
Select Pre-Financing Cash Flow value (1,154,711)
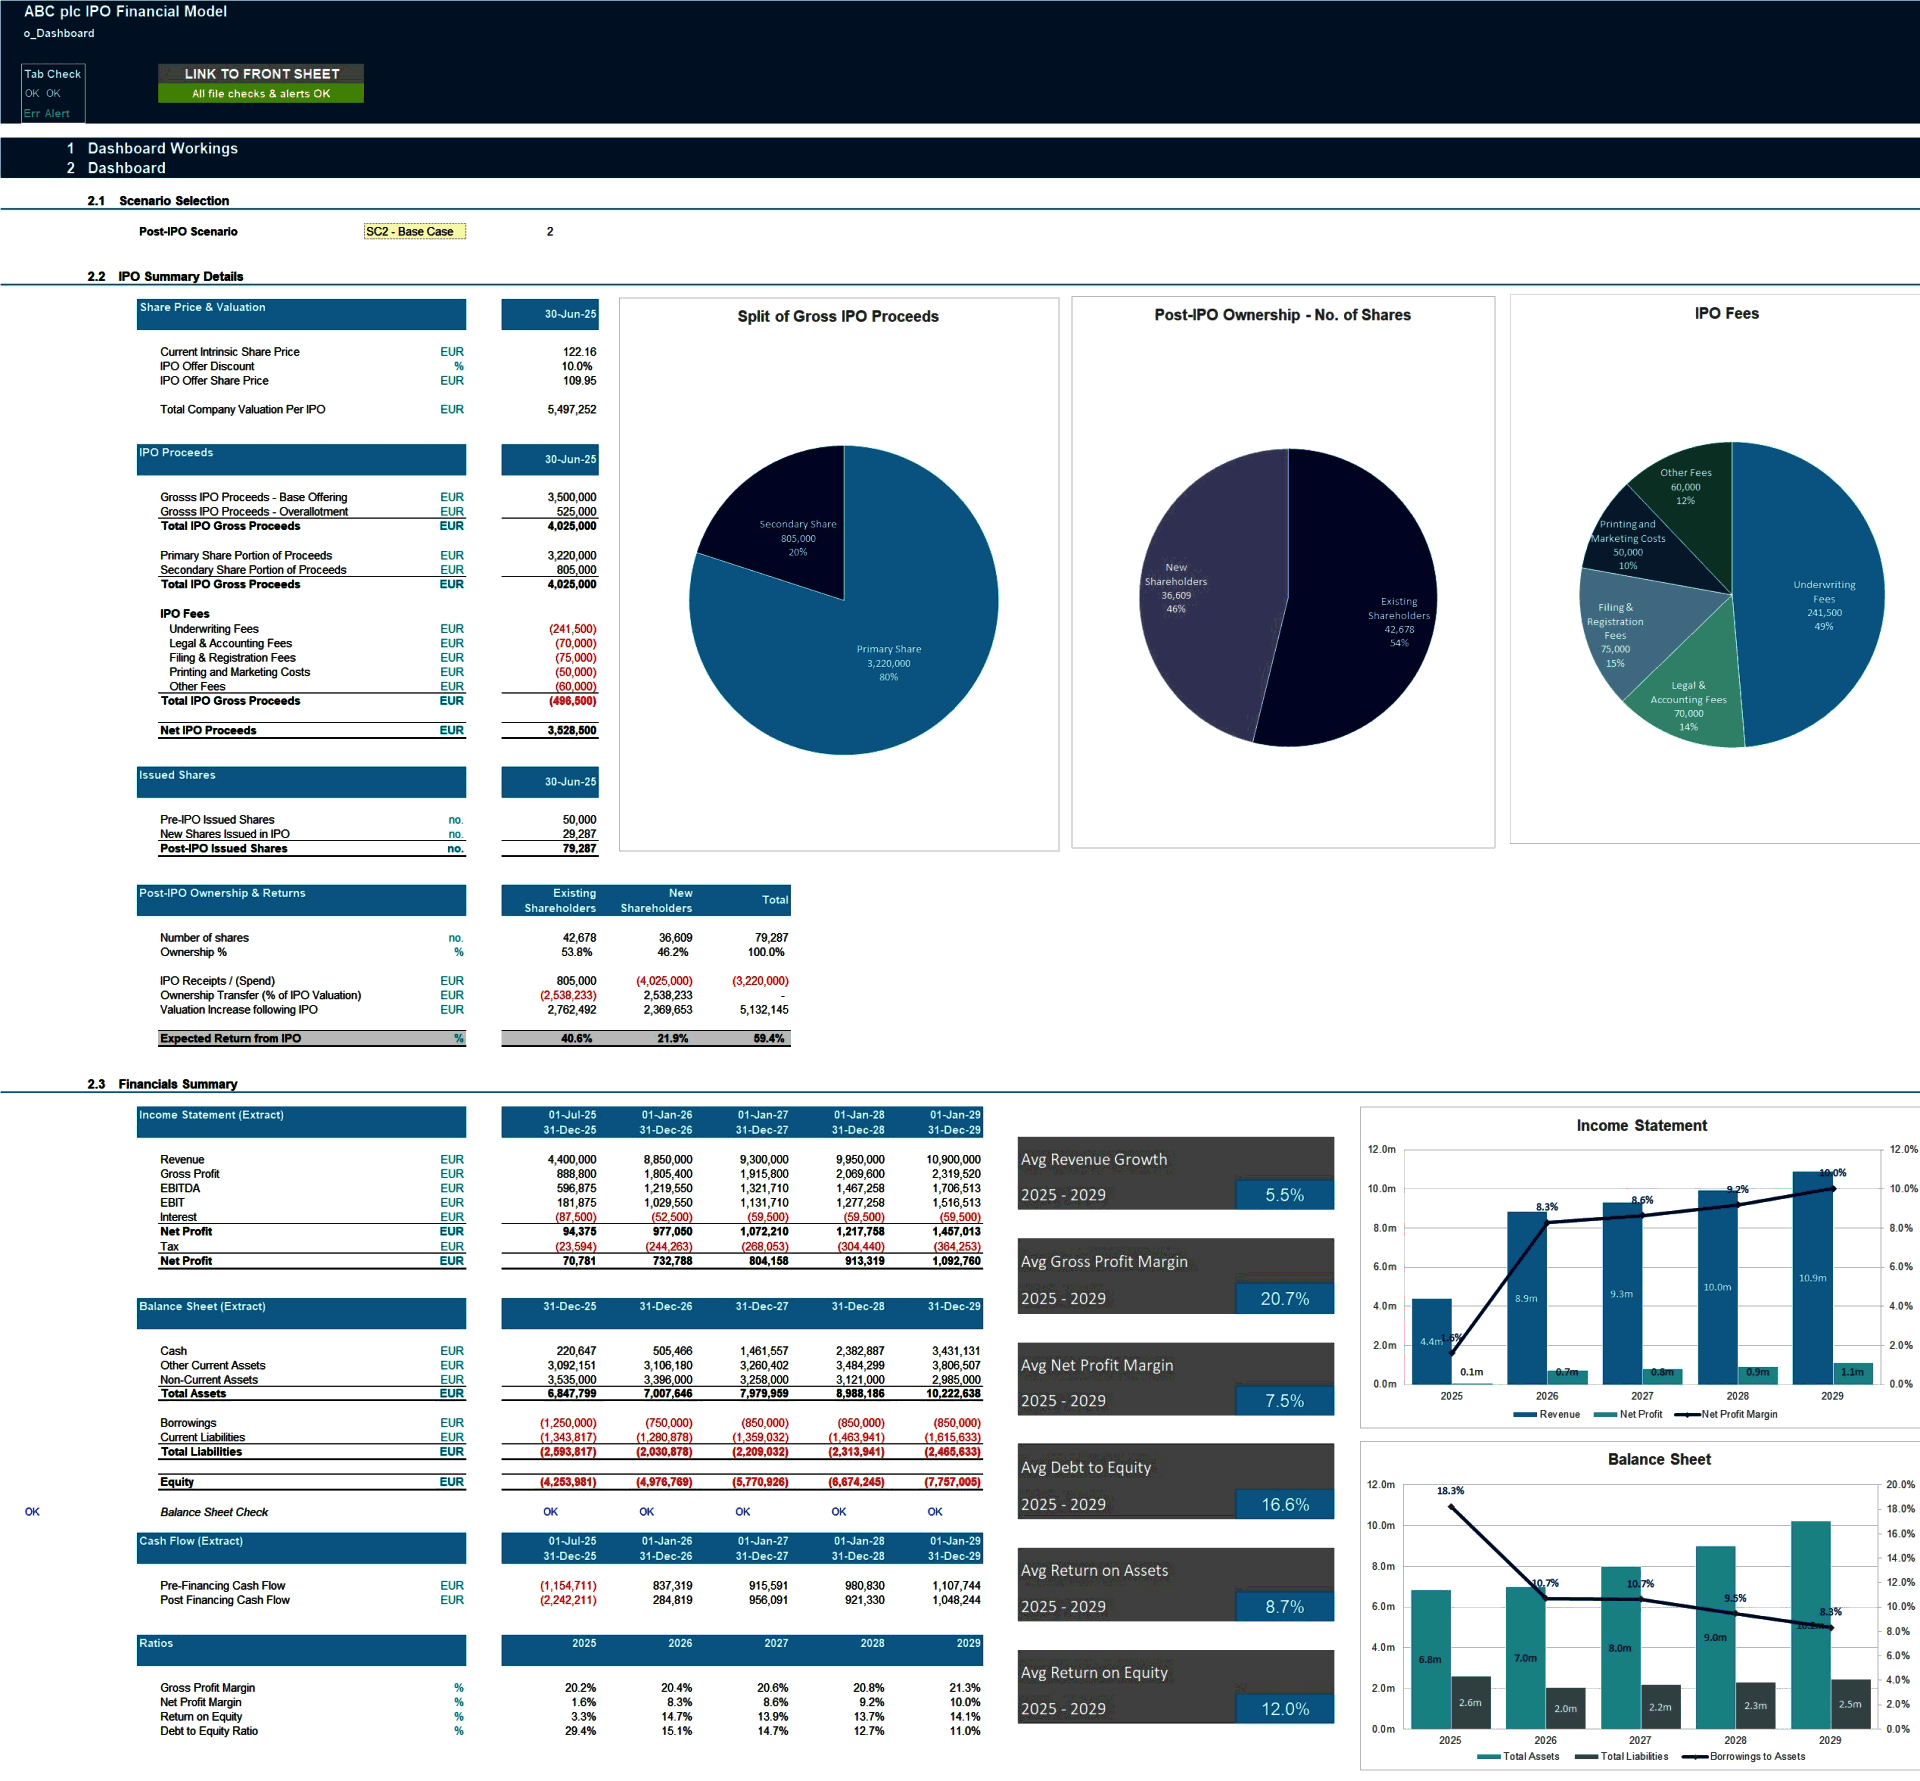click(568, 1586)
